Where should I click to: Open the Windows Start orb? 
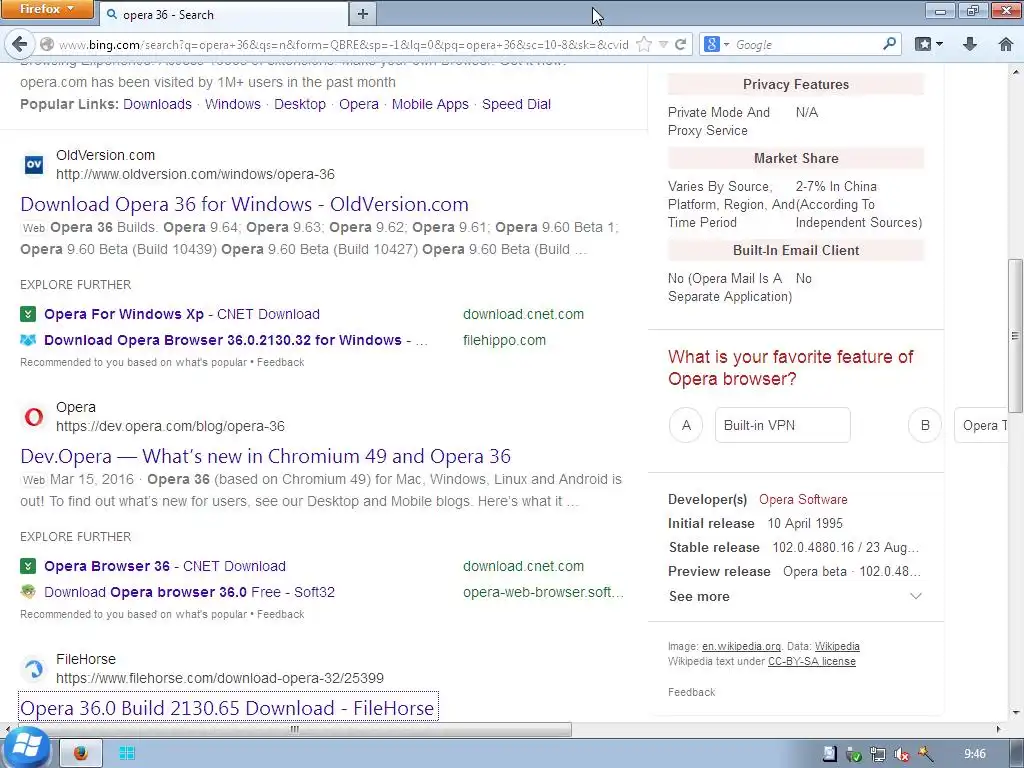(x=25, y=748)
